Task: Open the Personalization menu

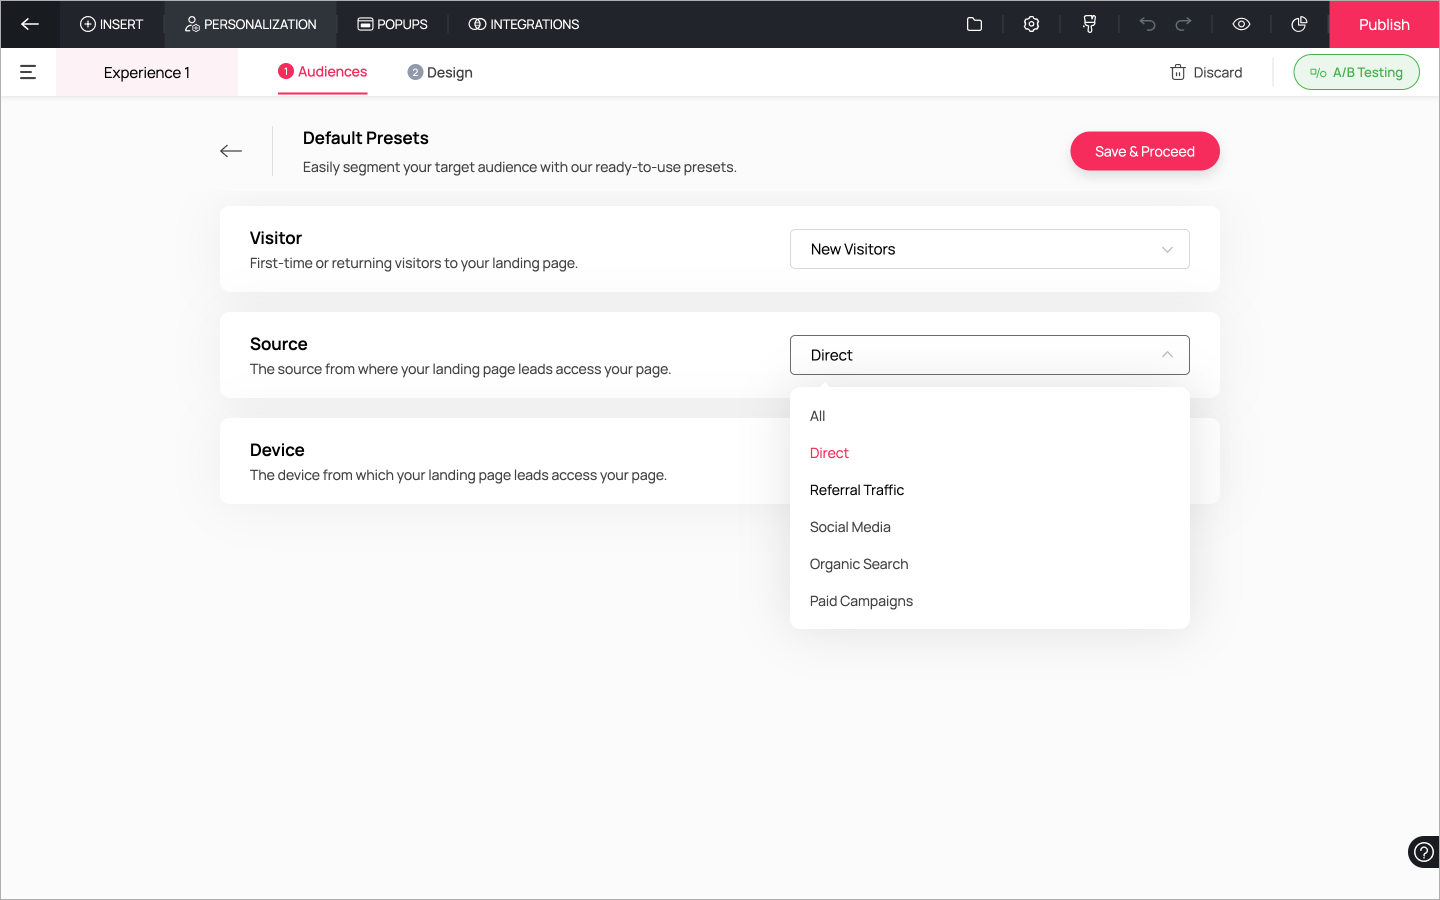Action: tap(251, 24)
